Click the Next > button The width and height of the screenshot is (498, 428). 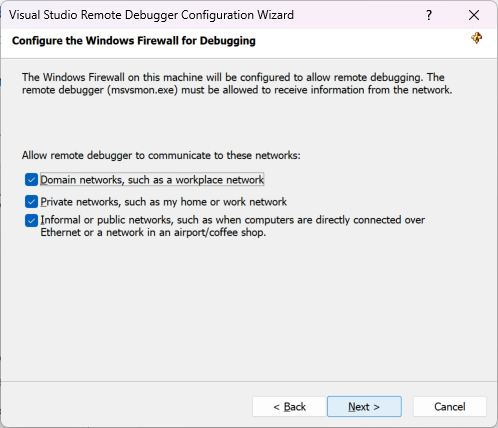(x=364, y=406)
